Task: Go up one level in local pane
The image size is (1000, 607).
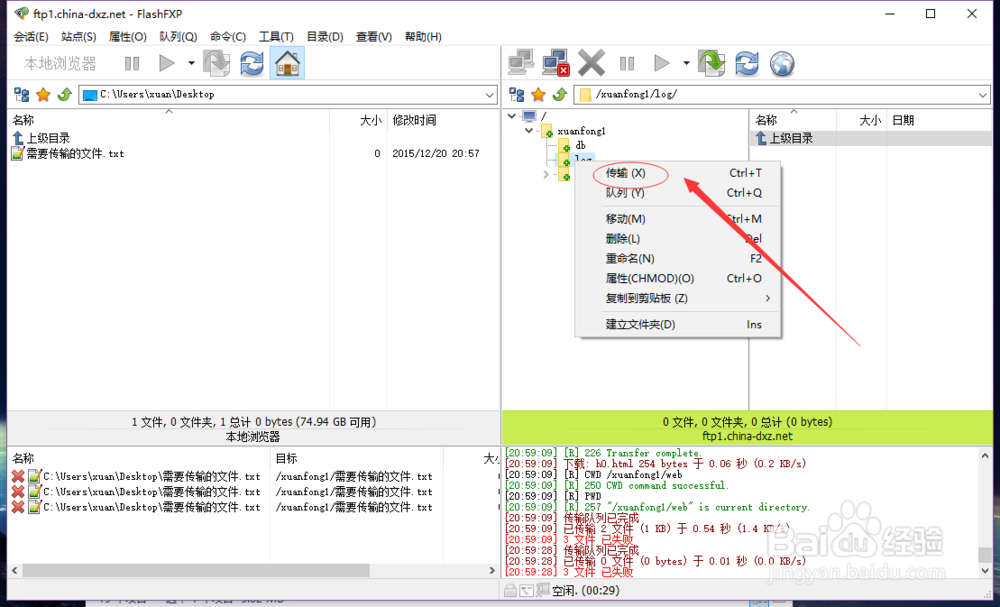Action: tap(64, 95)
